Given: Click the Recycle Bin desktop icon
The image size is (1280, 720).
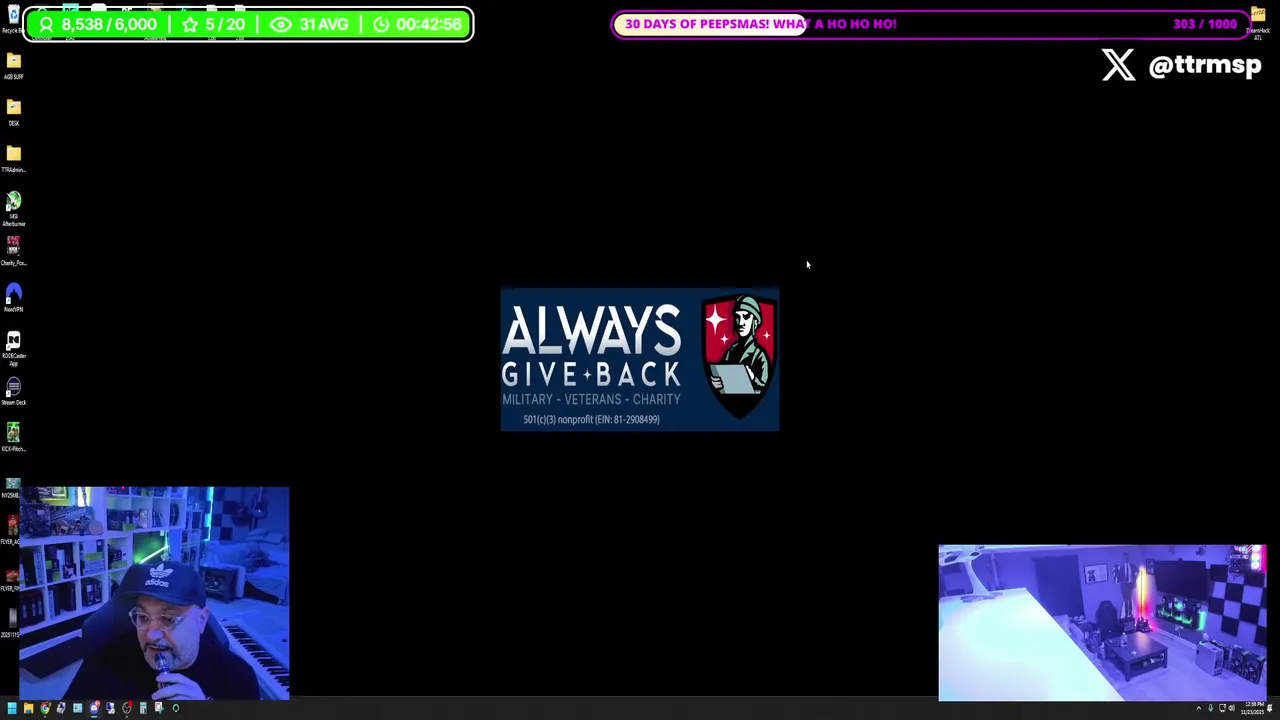Looking at the screenshot, I should pyautogui.click(x=12, y=18).
